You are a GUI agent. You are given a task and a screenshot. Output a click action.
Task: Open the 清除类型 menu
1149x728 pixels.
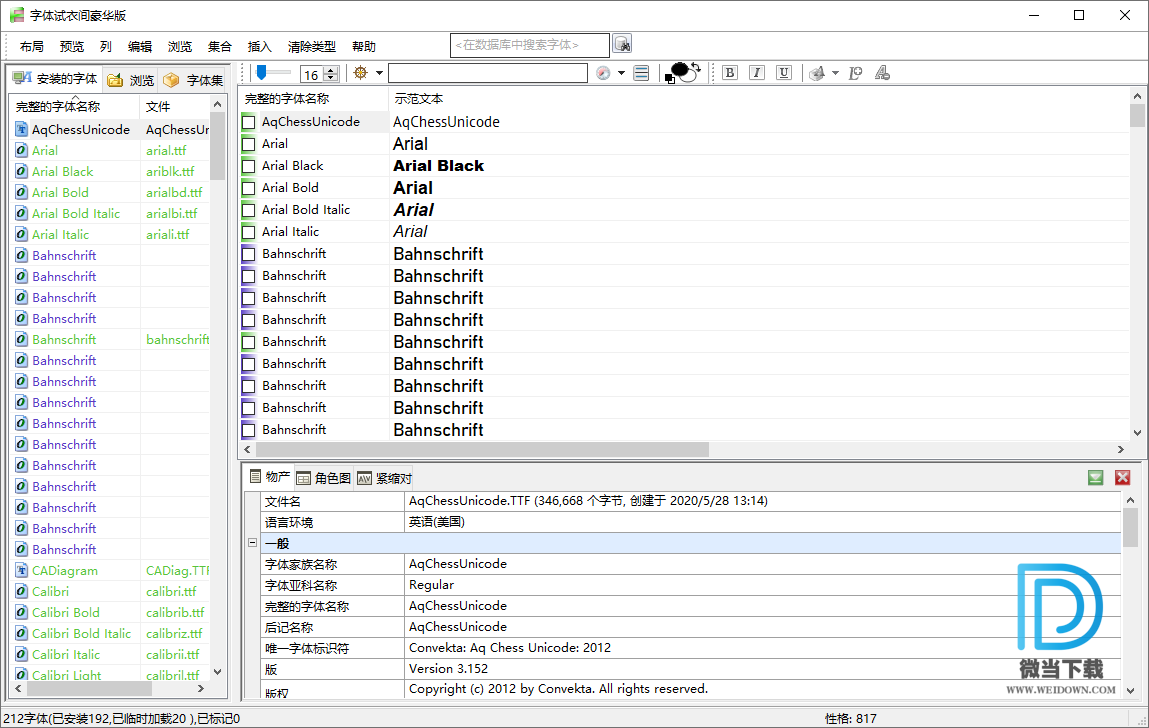[x=311, y=46]
